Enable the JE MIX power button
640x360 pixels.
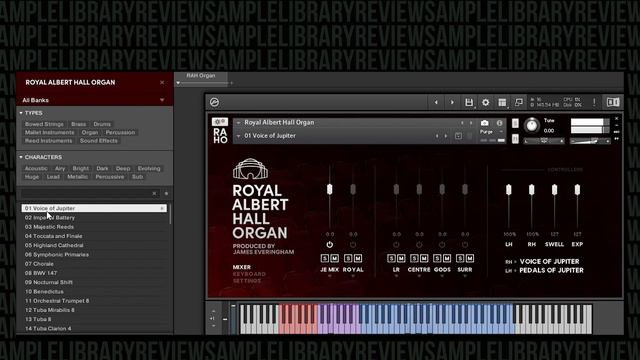tap(329, 244)
